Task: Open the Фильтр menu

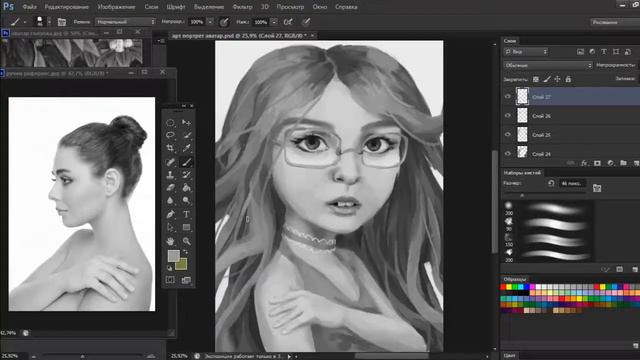Action: coord(242,7)
